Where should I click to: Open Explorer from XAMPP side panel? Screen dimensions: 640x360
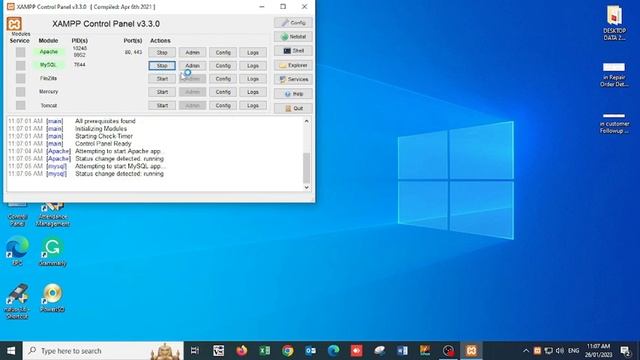coord(293,65)
